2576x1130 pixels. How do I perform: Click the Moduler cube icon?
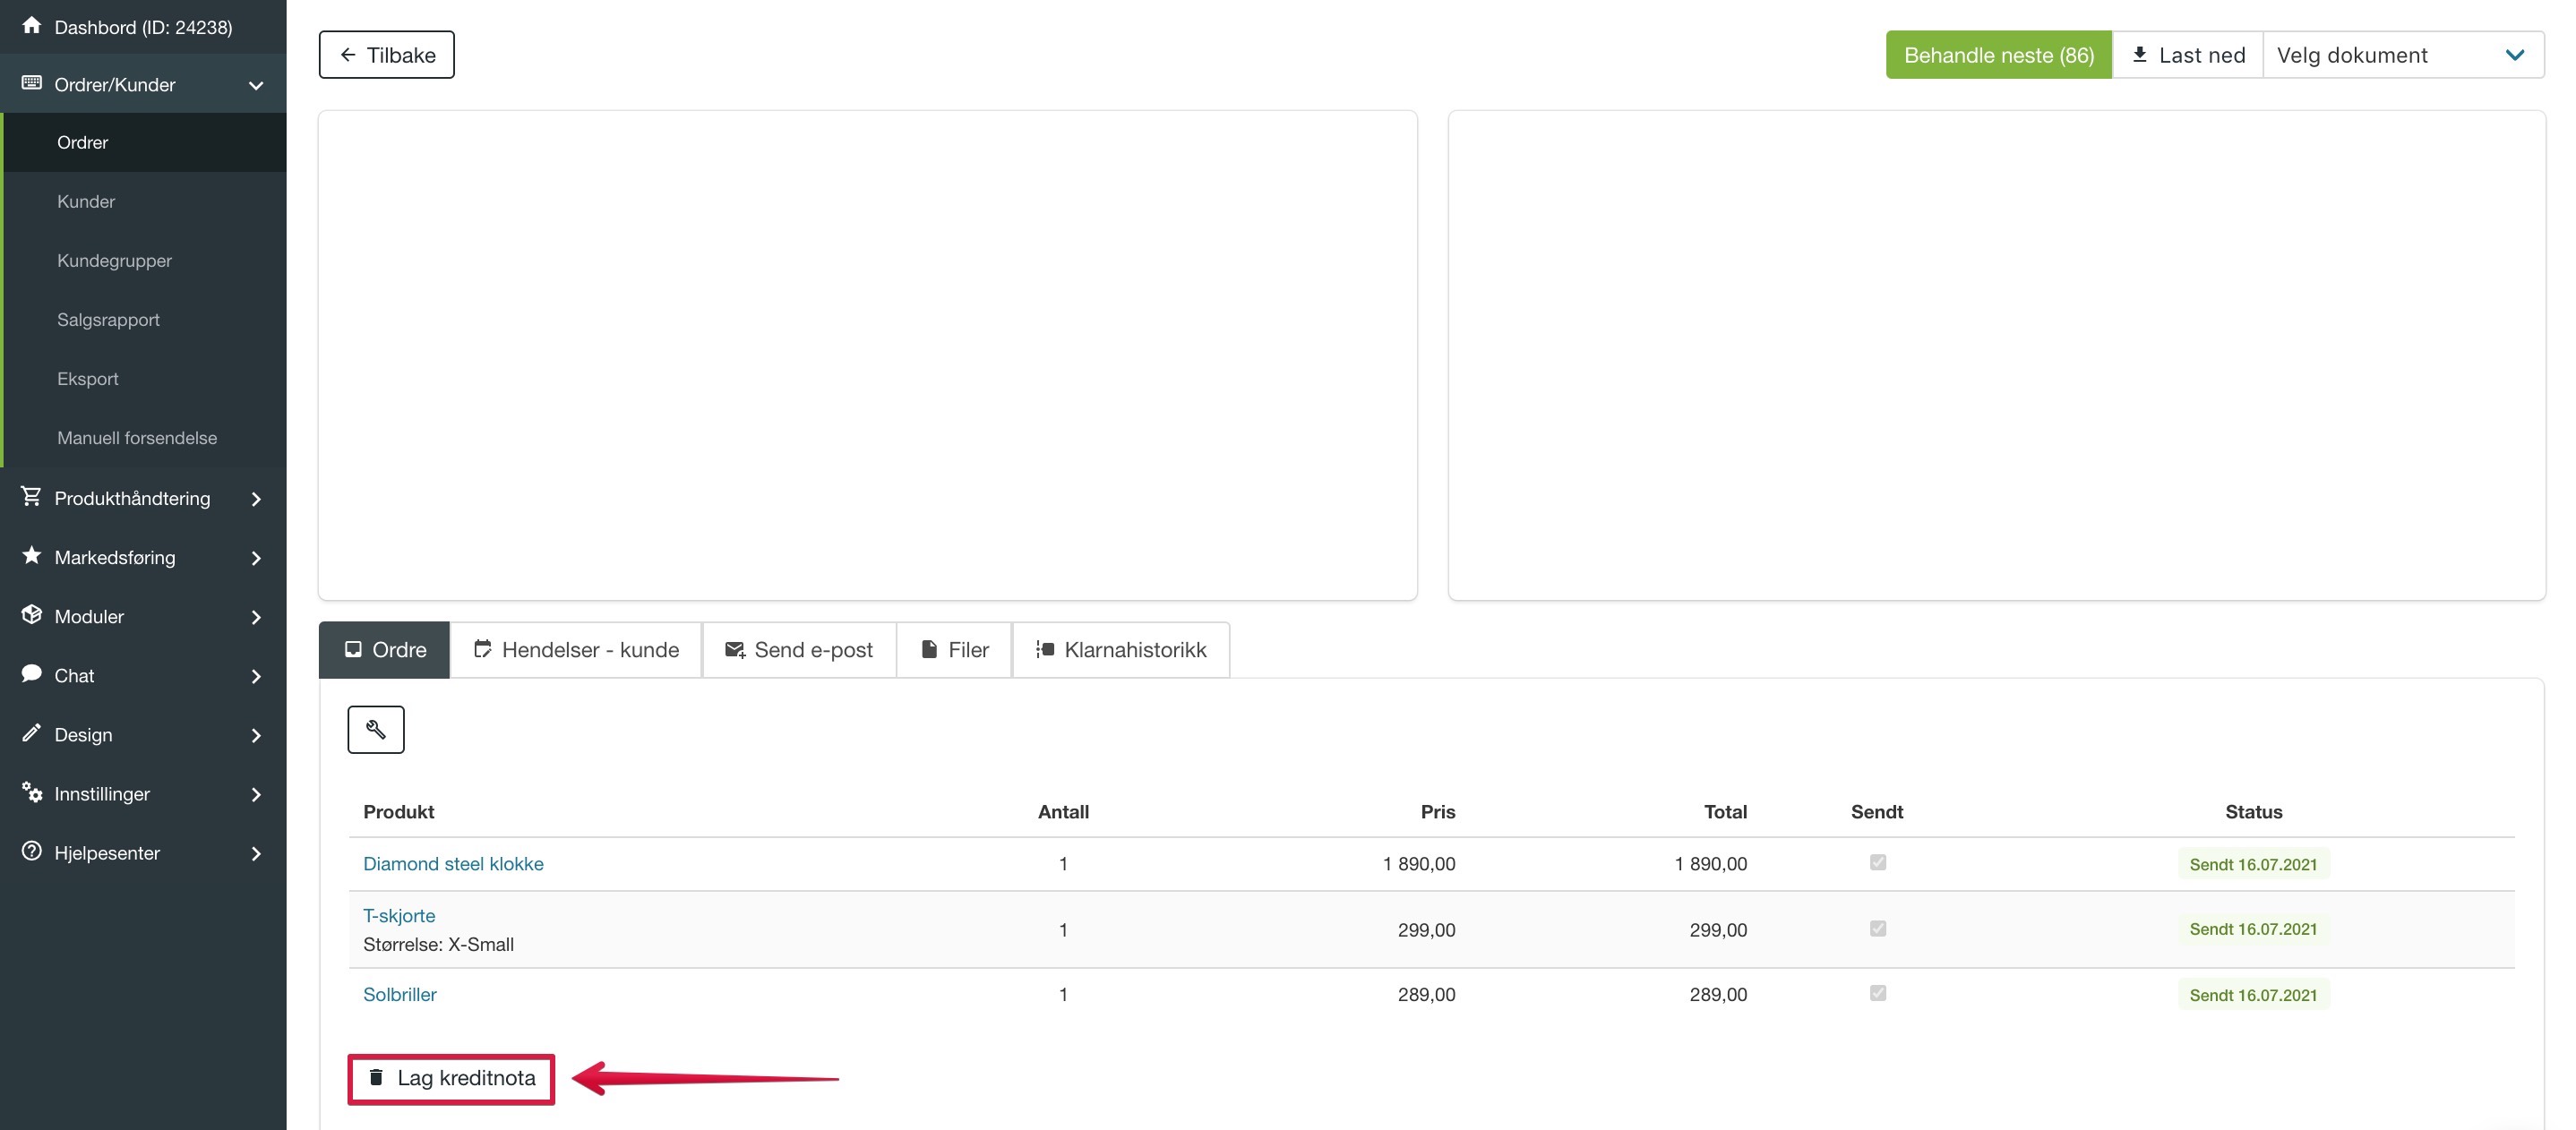(32, 614)
